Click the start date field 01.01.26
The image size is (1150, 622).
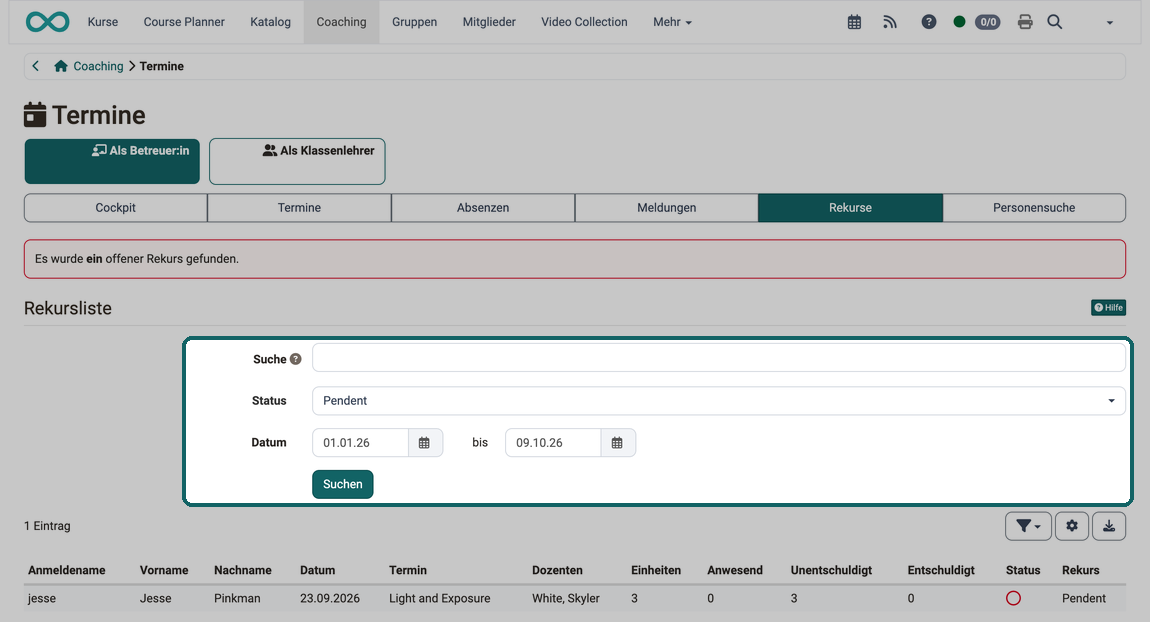tap(360, 443)
